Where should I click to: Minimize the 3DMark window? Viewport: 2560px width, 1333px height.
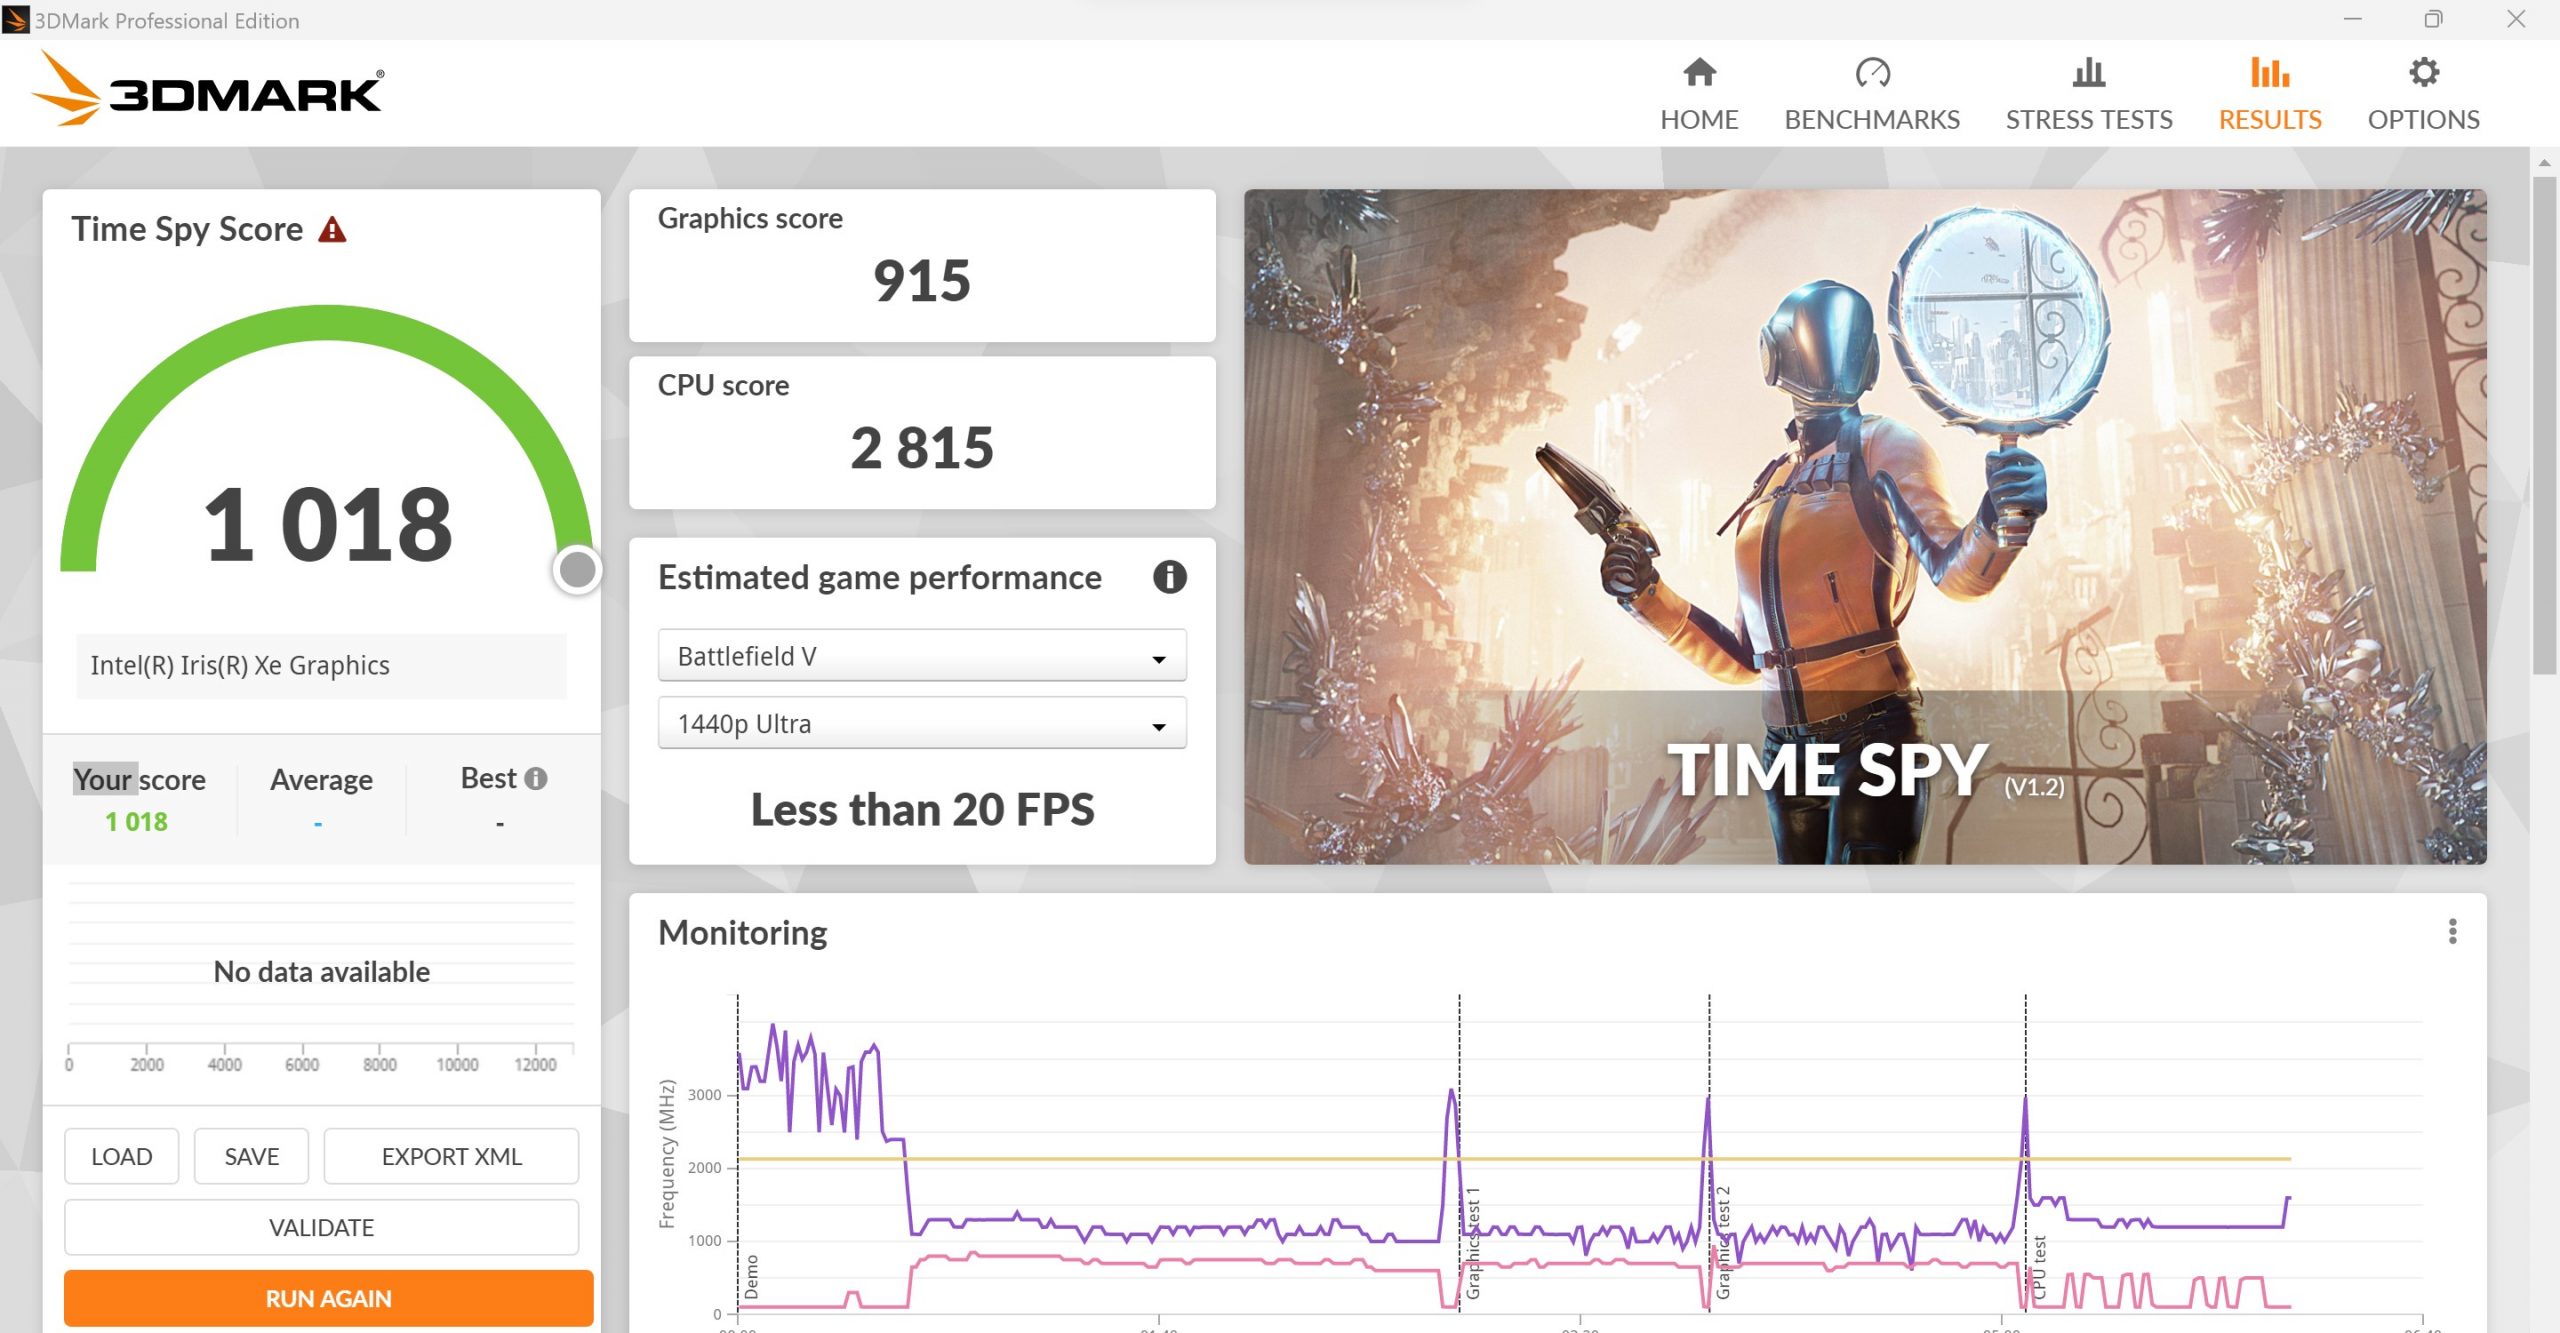point(2352,19)
